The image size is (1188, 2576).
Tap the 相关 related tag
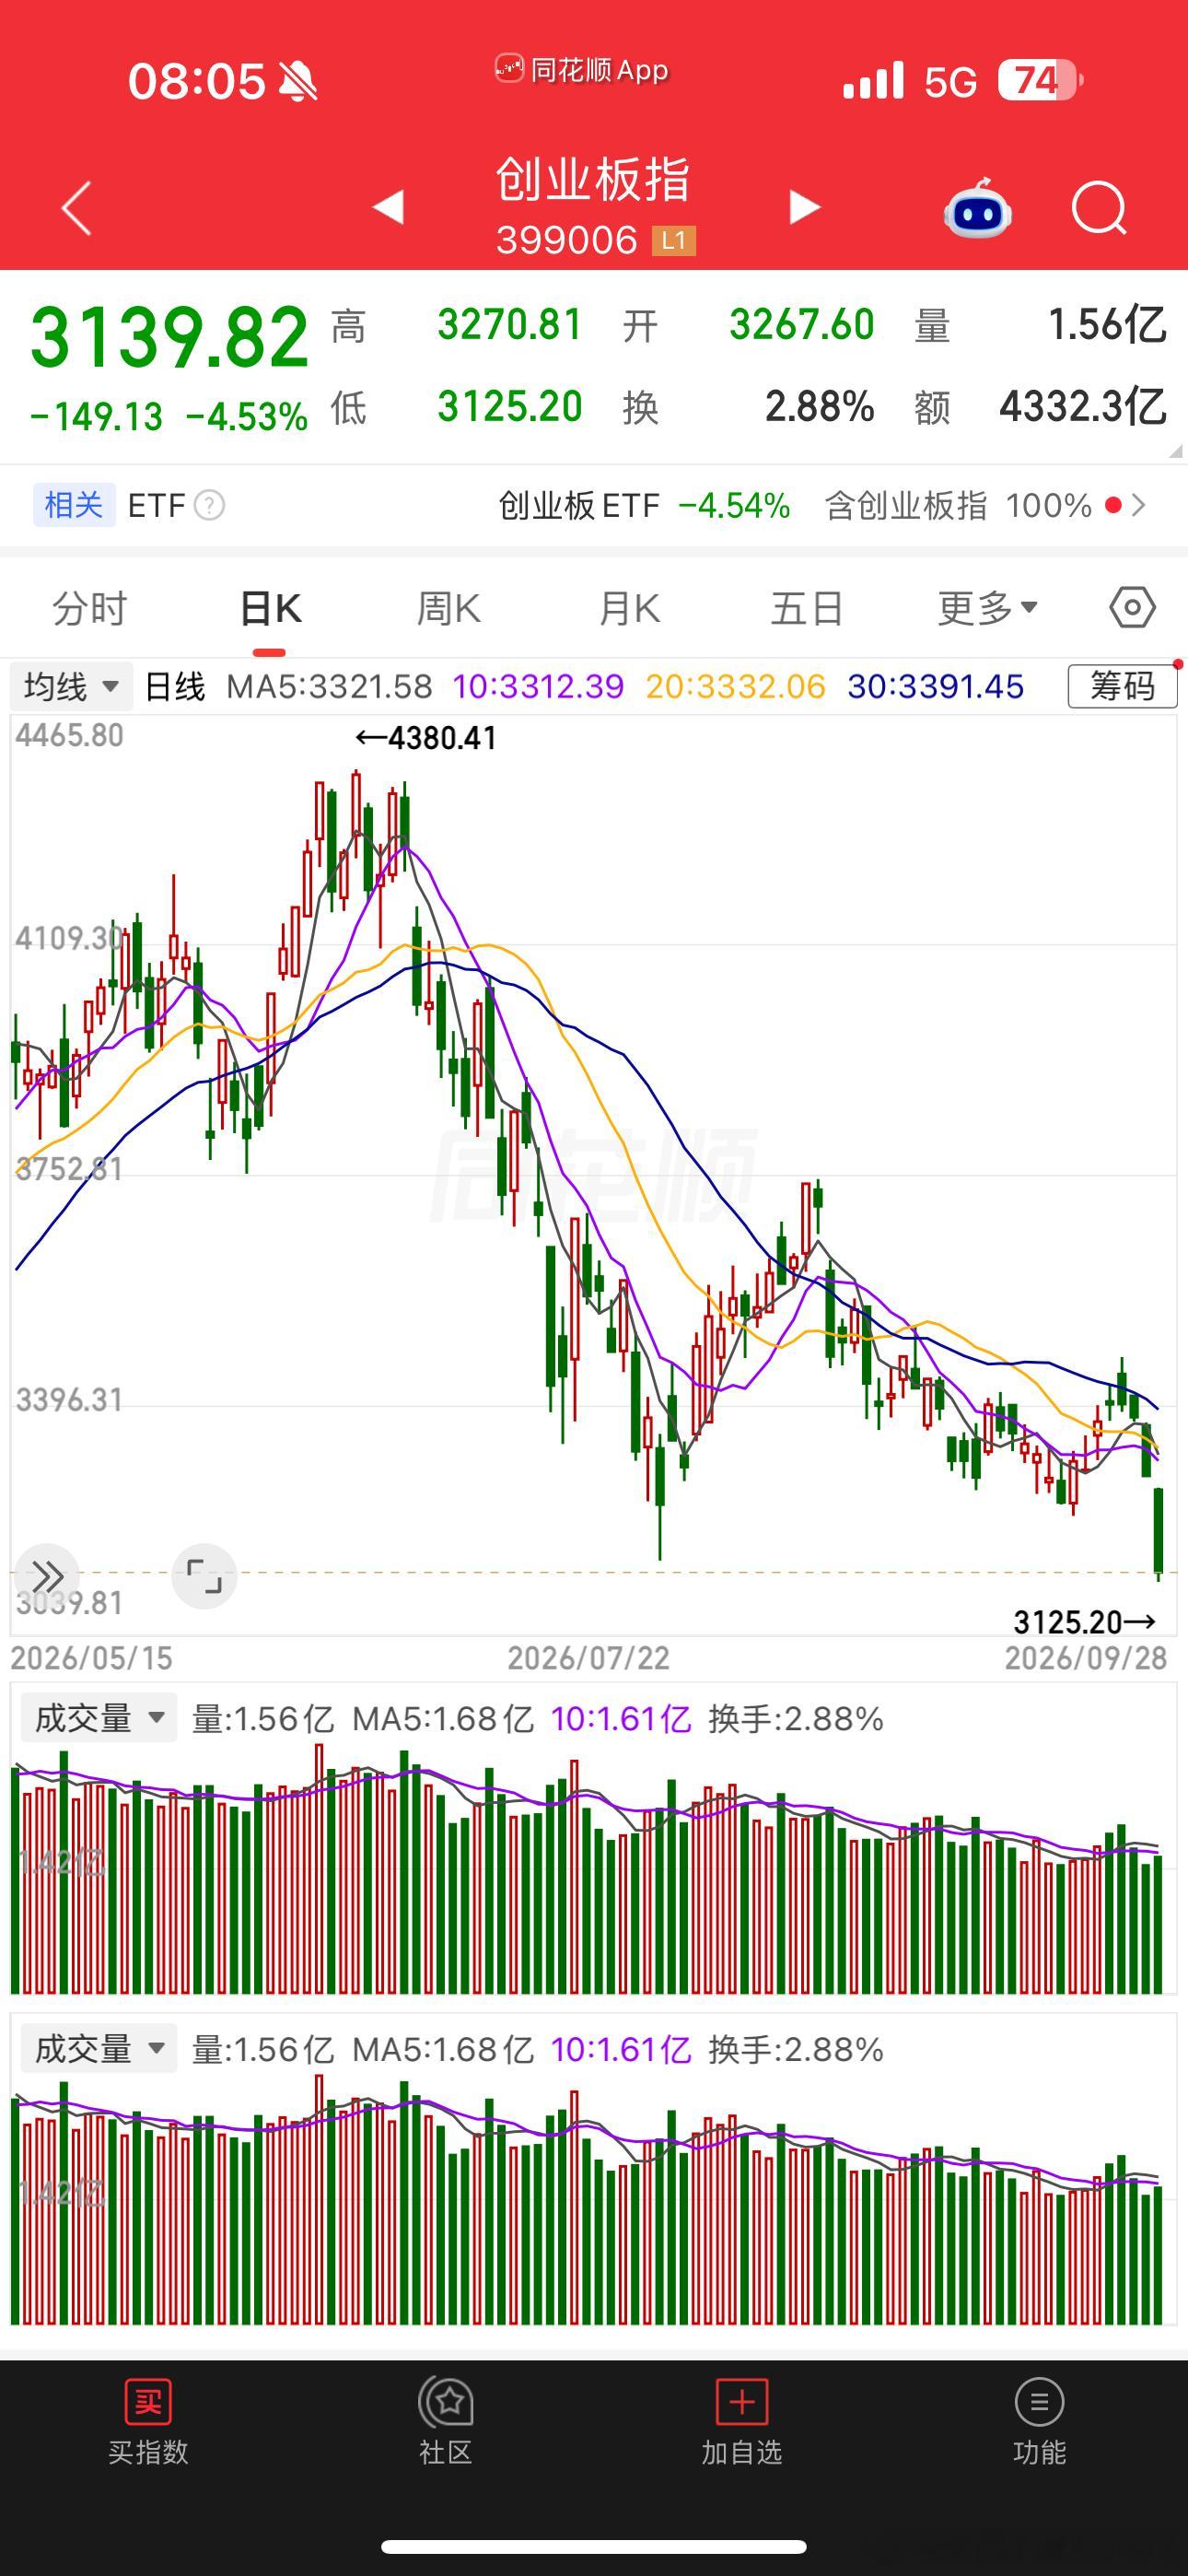point(74,506)
